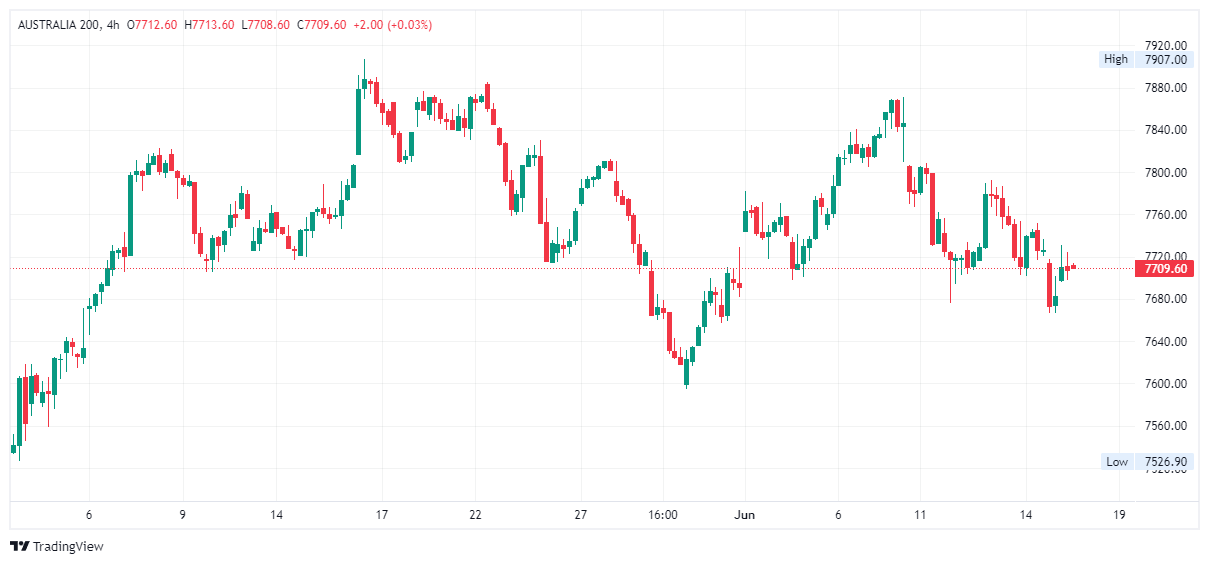
Task: Click the low value L7708.60
Action: [265, 25]
